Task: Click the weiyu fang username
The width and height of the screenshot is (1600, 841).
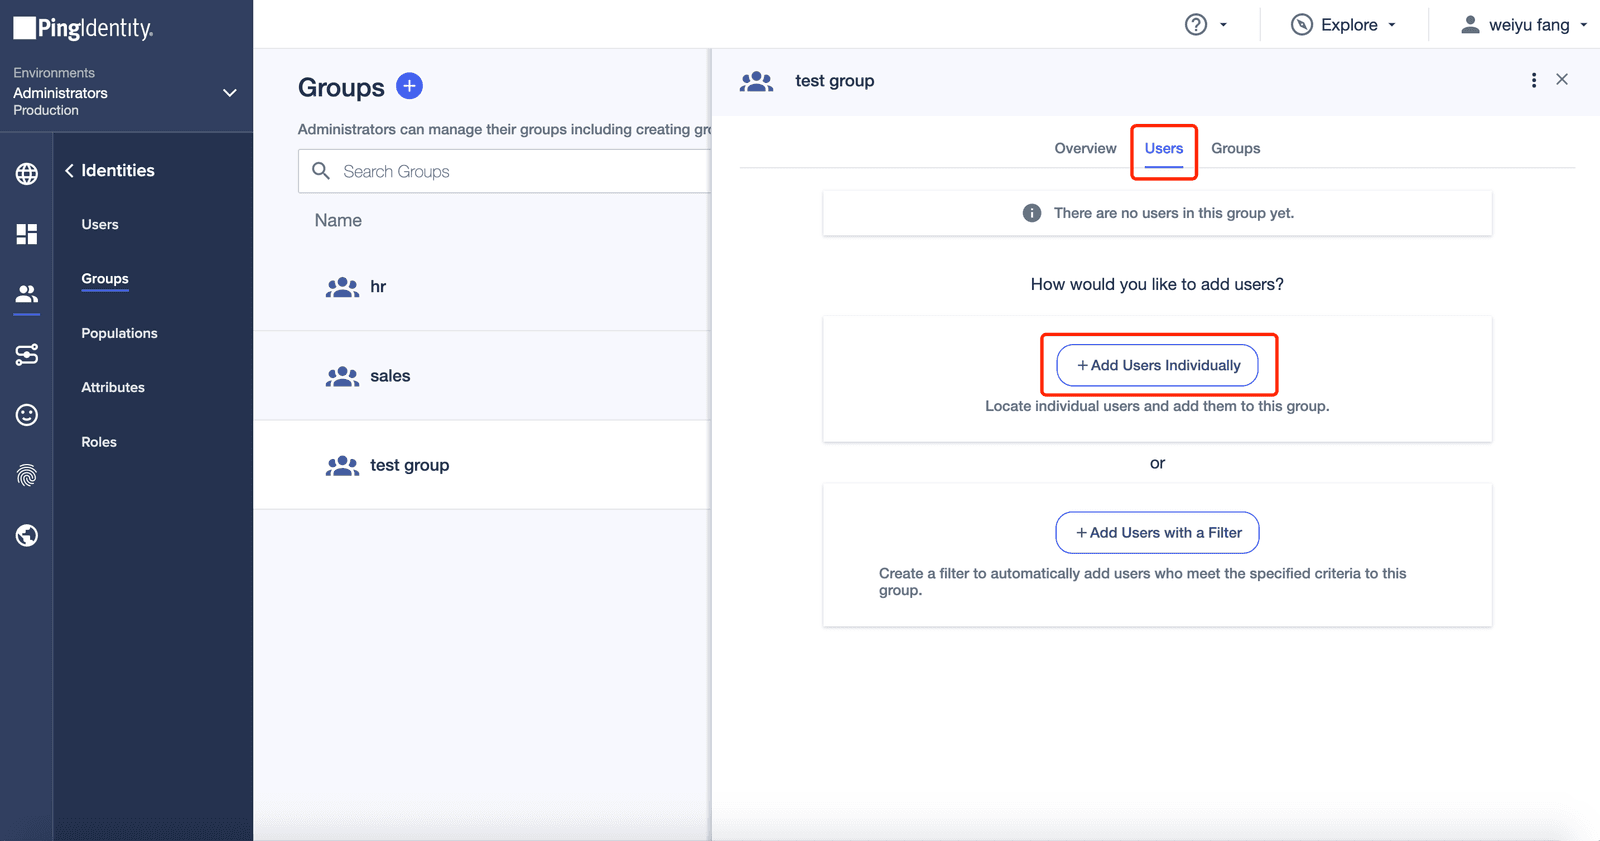Action: (1529, 25)
